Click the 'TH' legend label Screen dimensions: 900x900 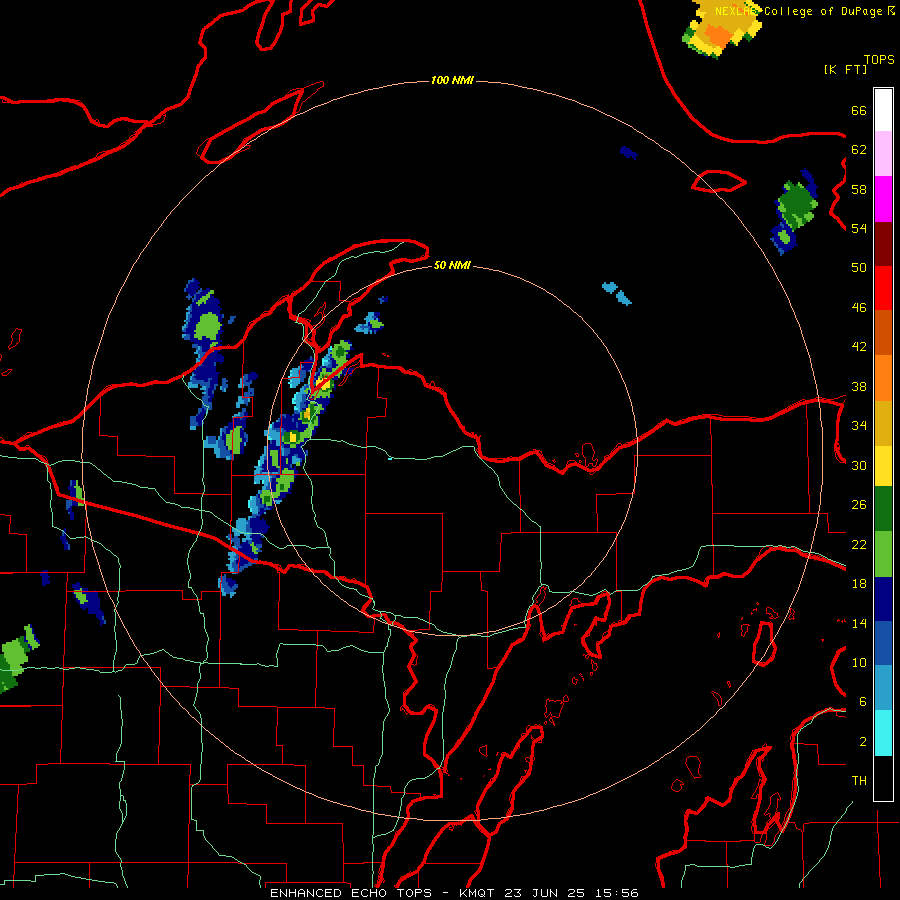tap(859, 781)
